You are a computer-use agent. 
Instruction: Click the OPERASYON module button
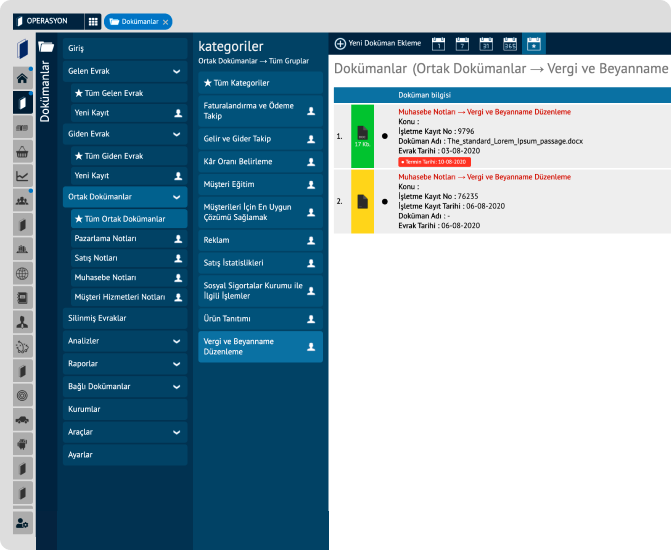tap(48, 21)
